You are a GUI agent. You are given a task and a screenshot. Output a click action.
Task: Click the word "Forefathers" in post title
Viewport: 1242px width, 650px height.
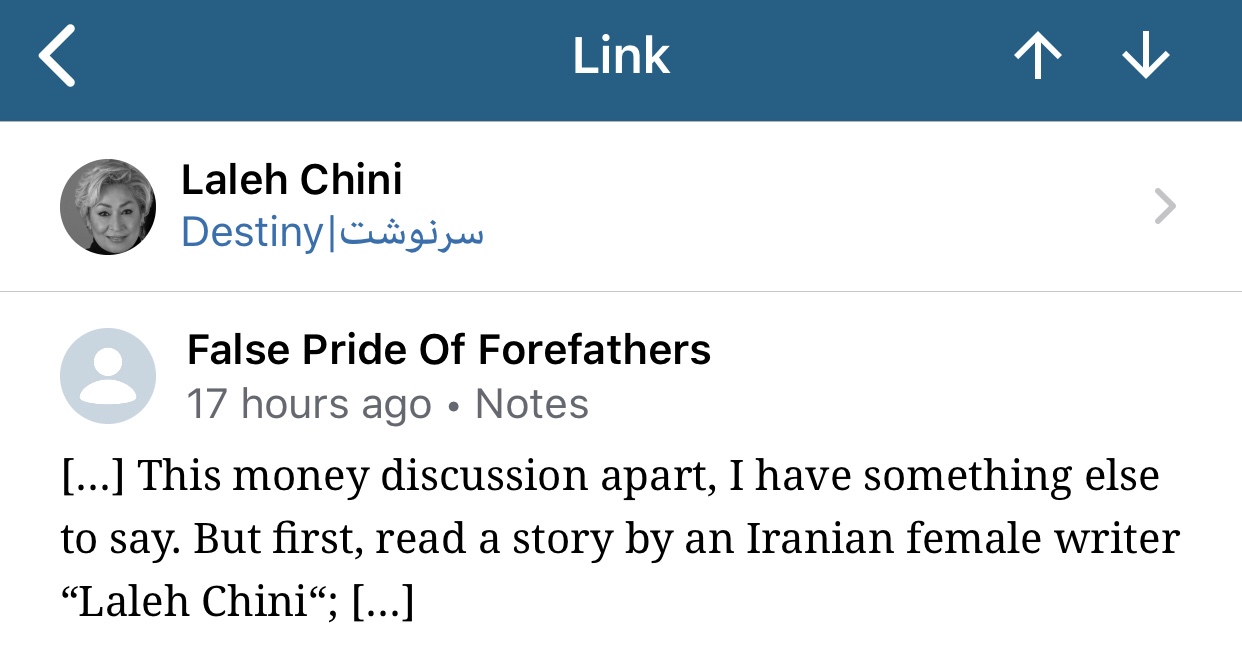click(x=594, y=350)
